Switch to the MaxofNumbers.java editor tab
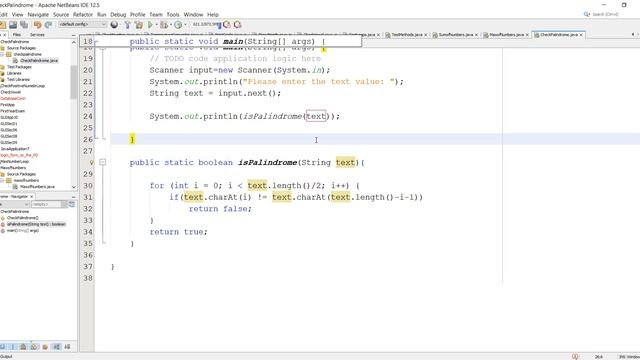This screenshot has width=640, height=360. (506, 35)
